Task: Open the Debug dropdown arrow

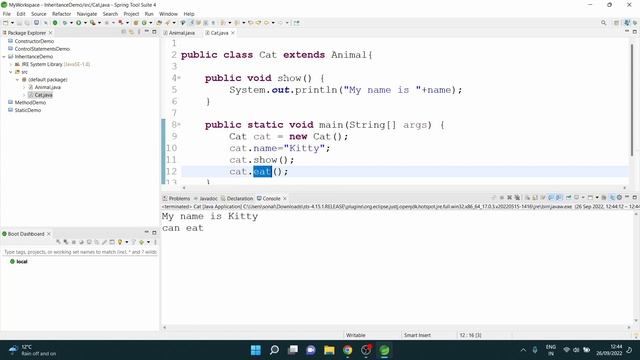Action: (x=71, y=23)
